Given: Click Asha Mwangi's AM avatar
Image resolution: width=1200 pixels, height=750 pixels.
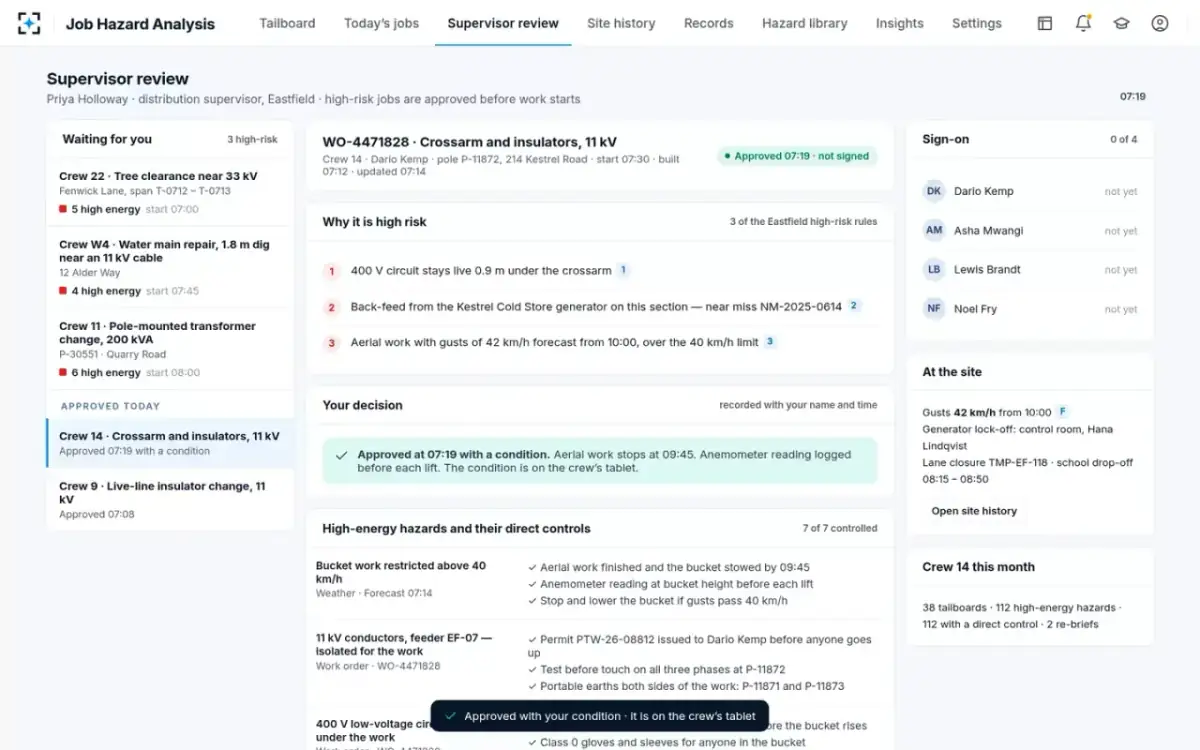Looking at the screenshot, I should tap(934, 230).
